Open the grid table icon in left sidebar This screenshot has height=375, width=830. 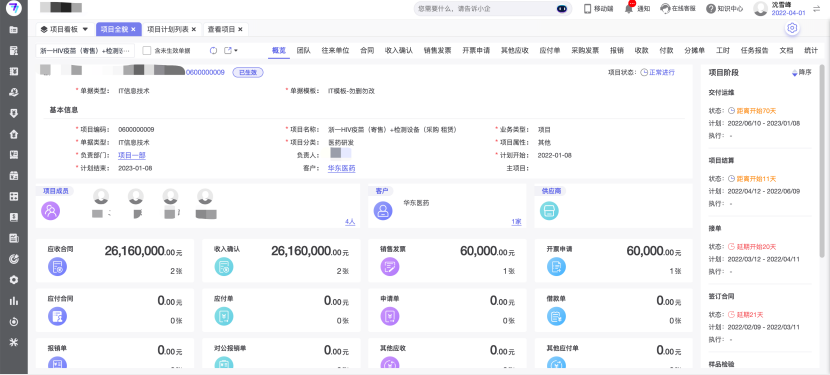pyautogui.click(x=14, y=197)
